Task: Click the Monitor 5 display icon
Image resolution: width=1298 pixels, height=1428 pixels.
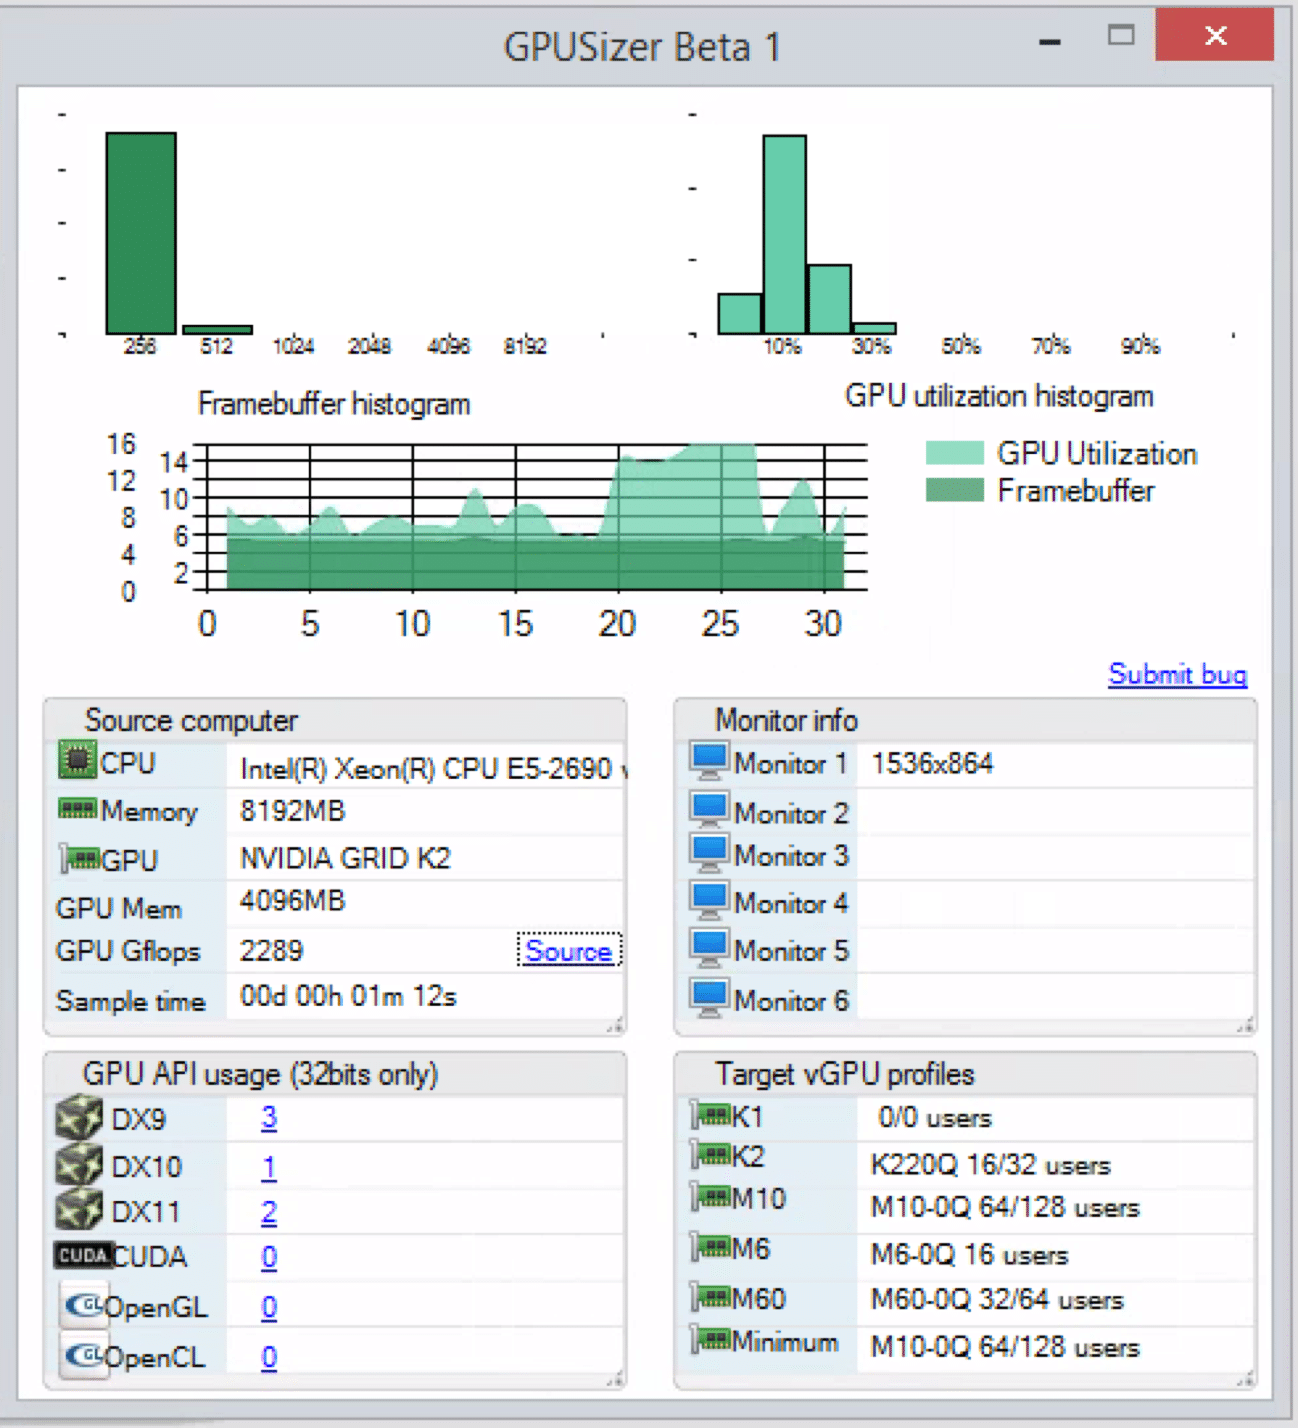Action: [x=709, y=949]
